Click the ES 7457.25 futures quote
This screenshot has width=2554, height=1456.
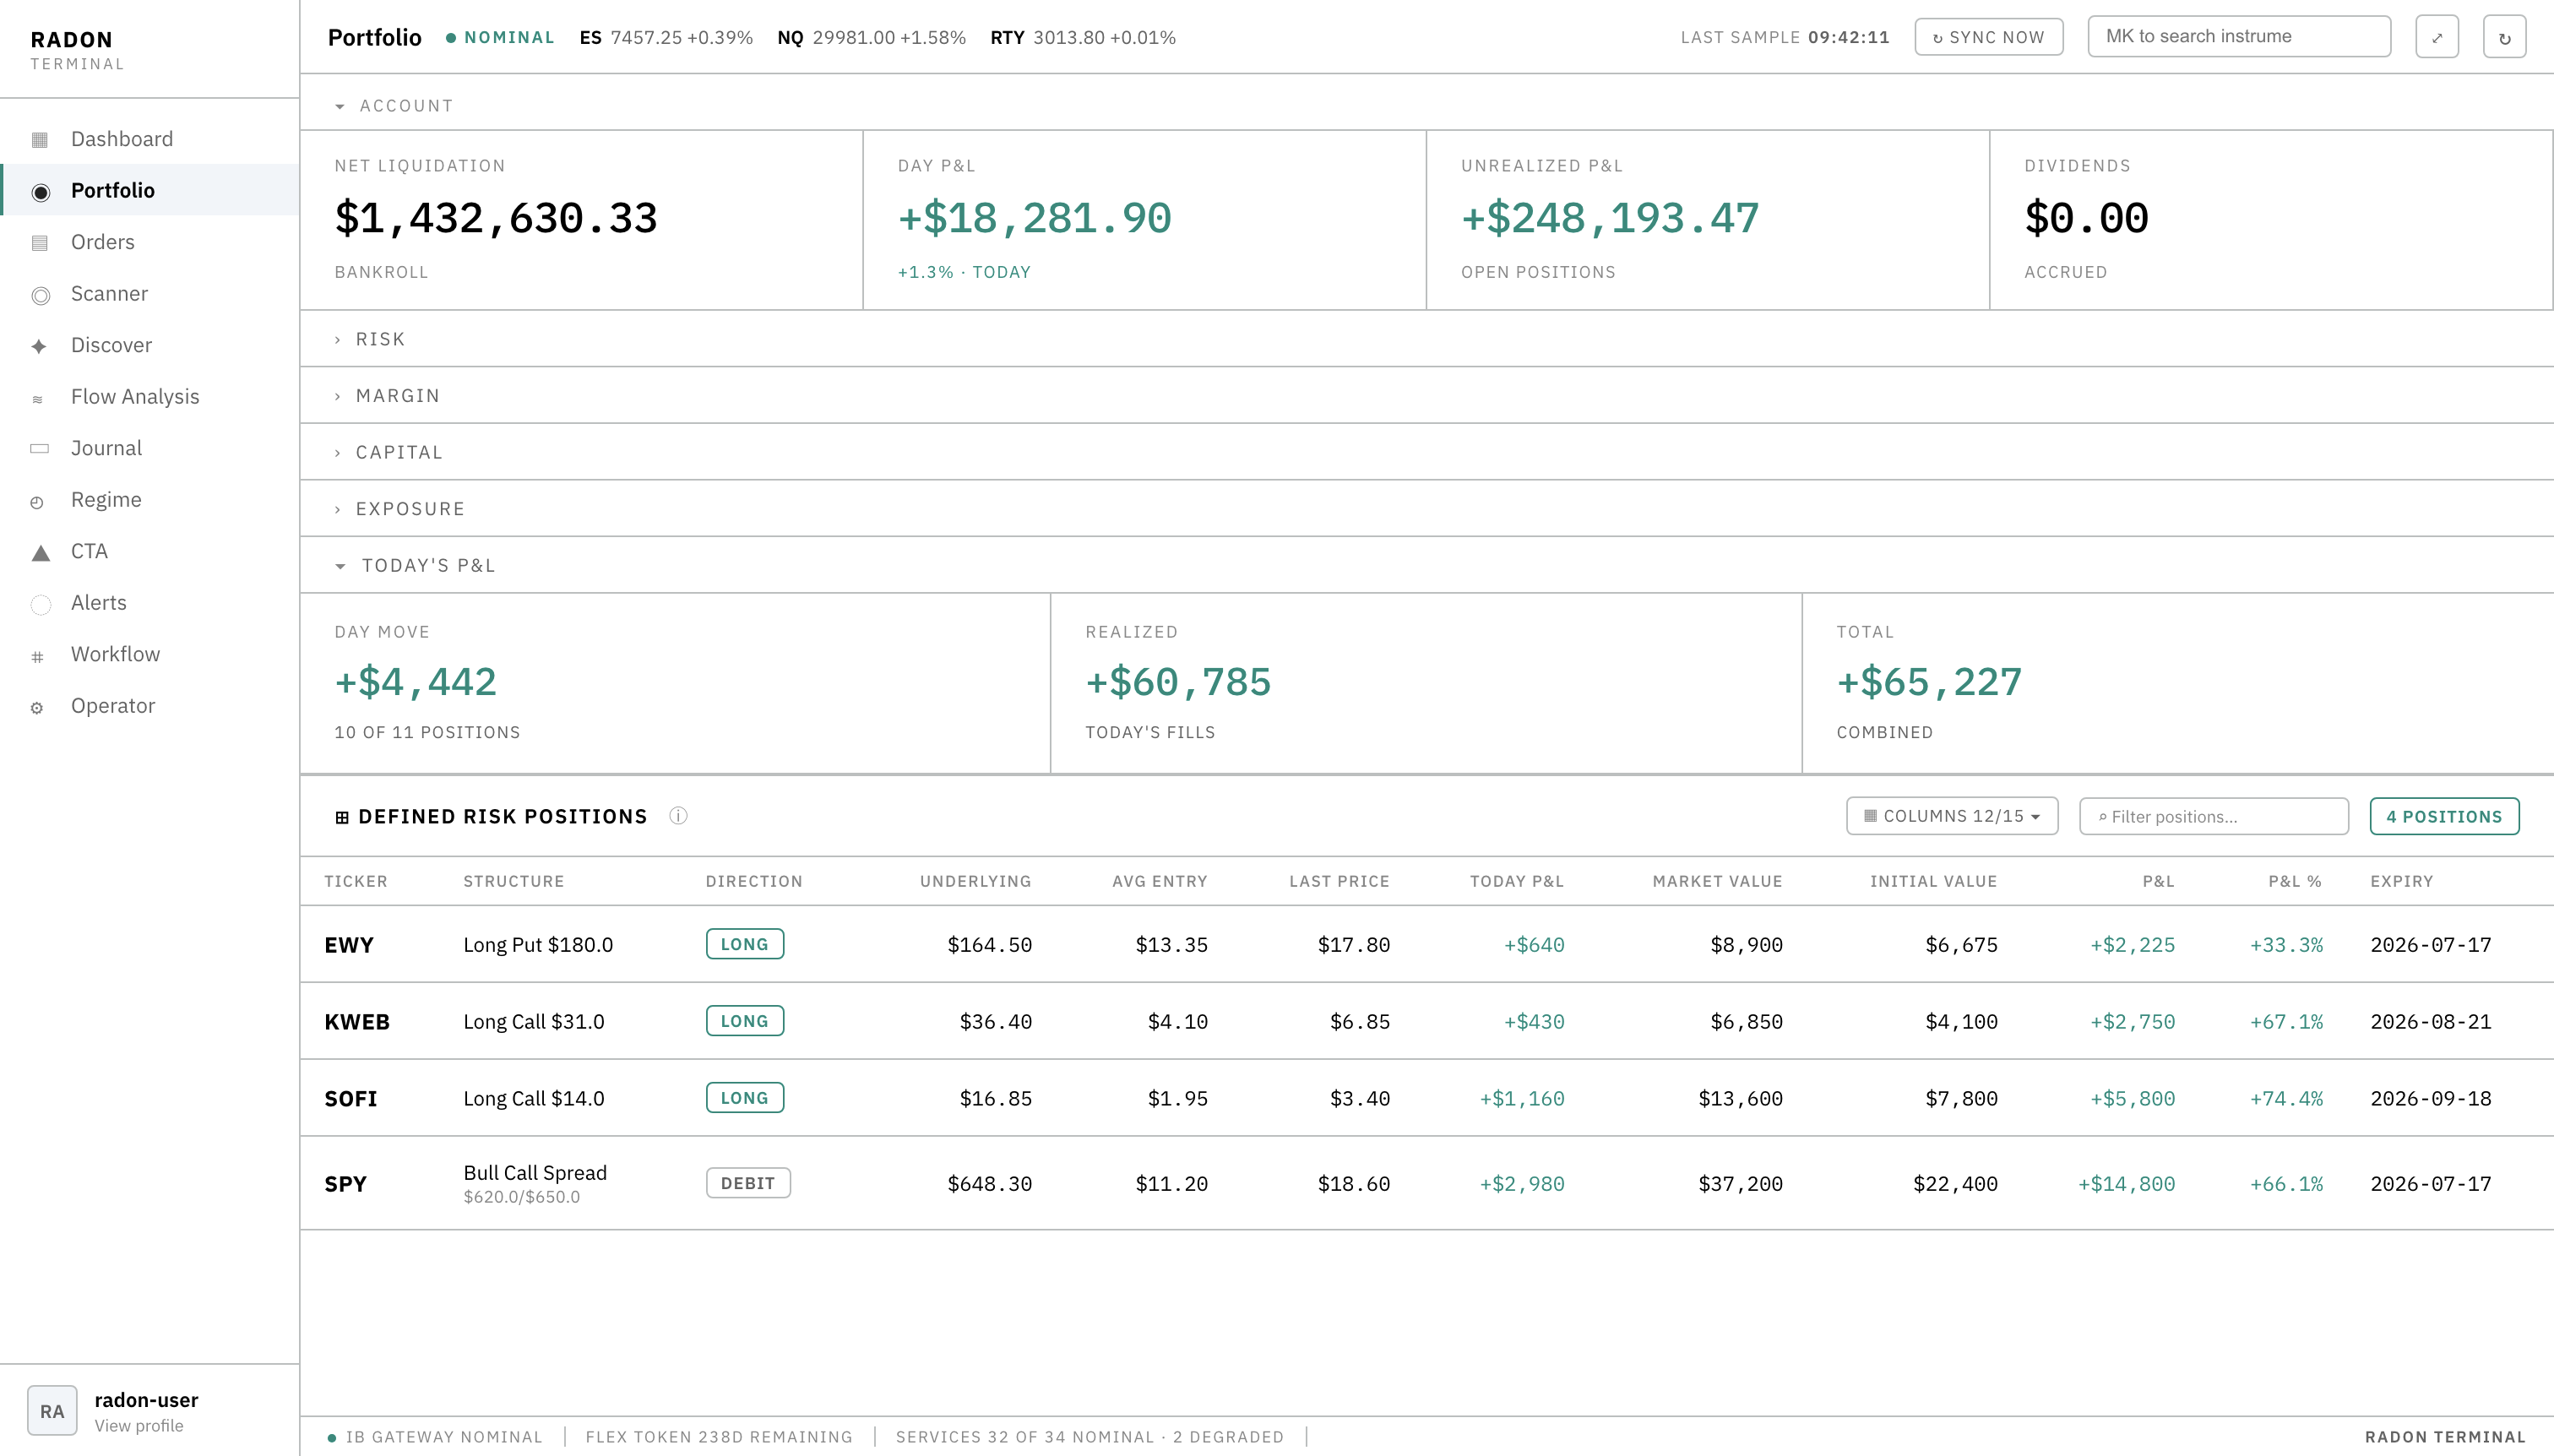pyautogui.click(x=666, y=38)
